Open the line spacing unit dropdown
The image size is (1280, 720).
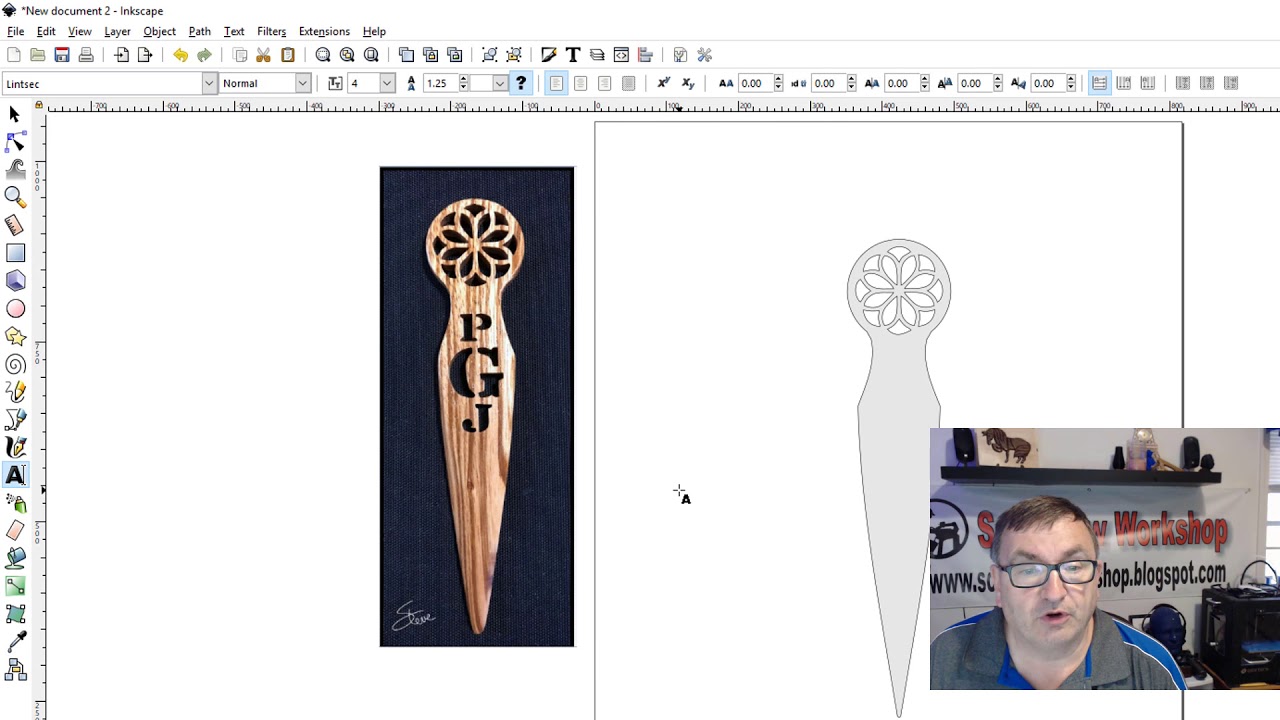tap(499, 84)
